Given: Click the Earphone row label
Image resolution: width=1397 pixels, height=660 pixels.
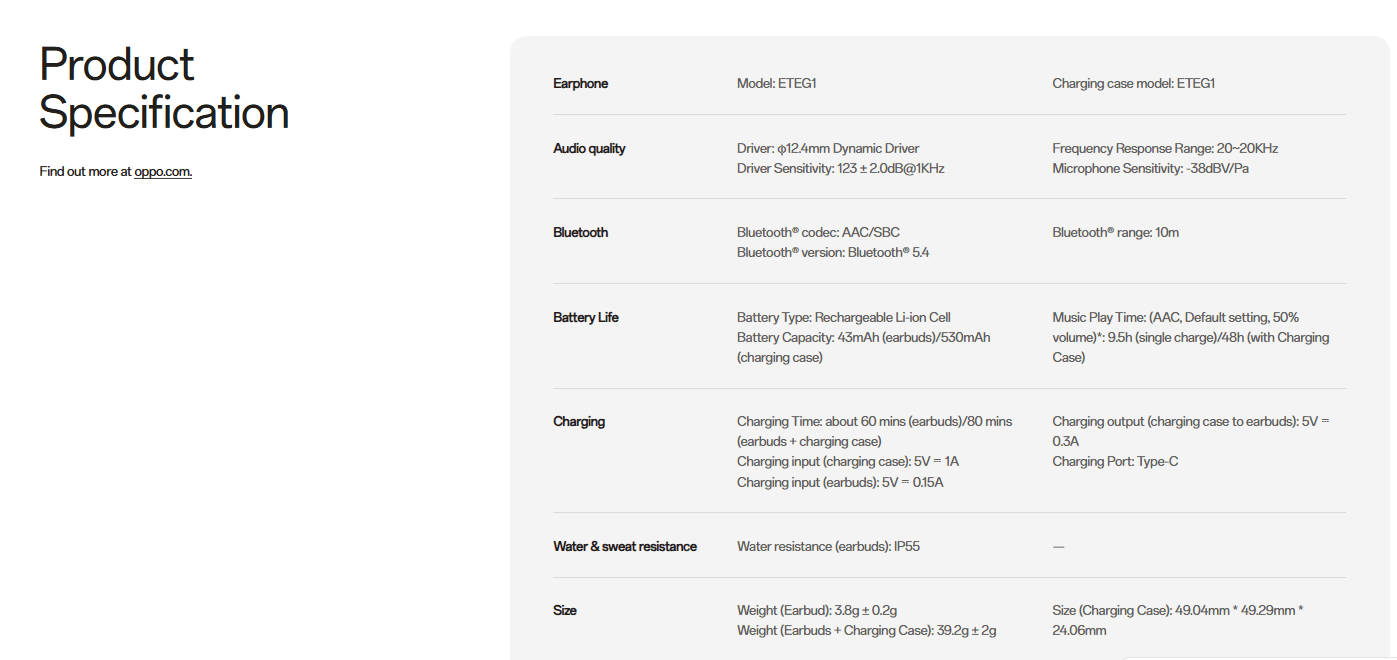Looking at the screenshot, I should click(580, 84).
